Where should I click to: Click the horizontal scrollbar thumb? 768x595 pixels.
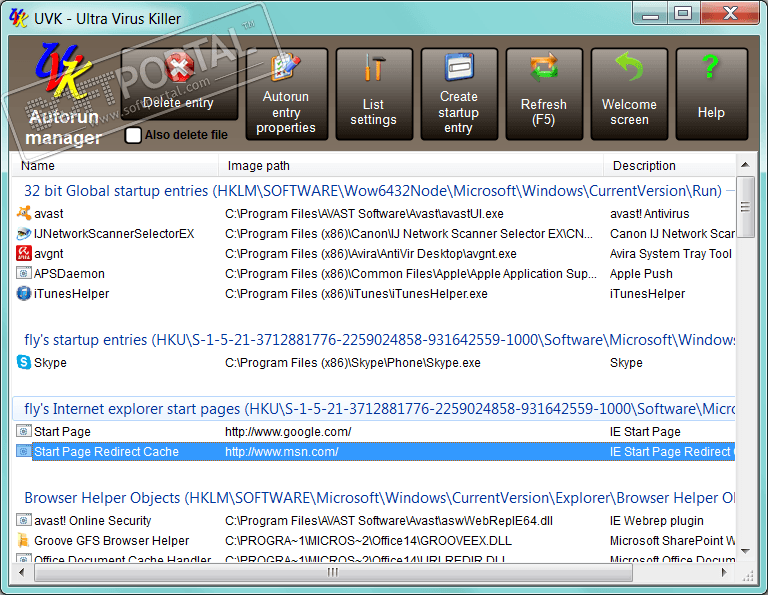pyautogui.click(x=333, y=572)
